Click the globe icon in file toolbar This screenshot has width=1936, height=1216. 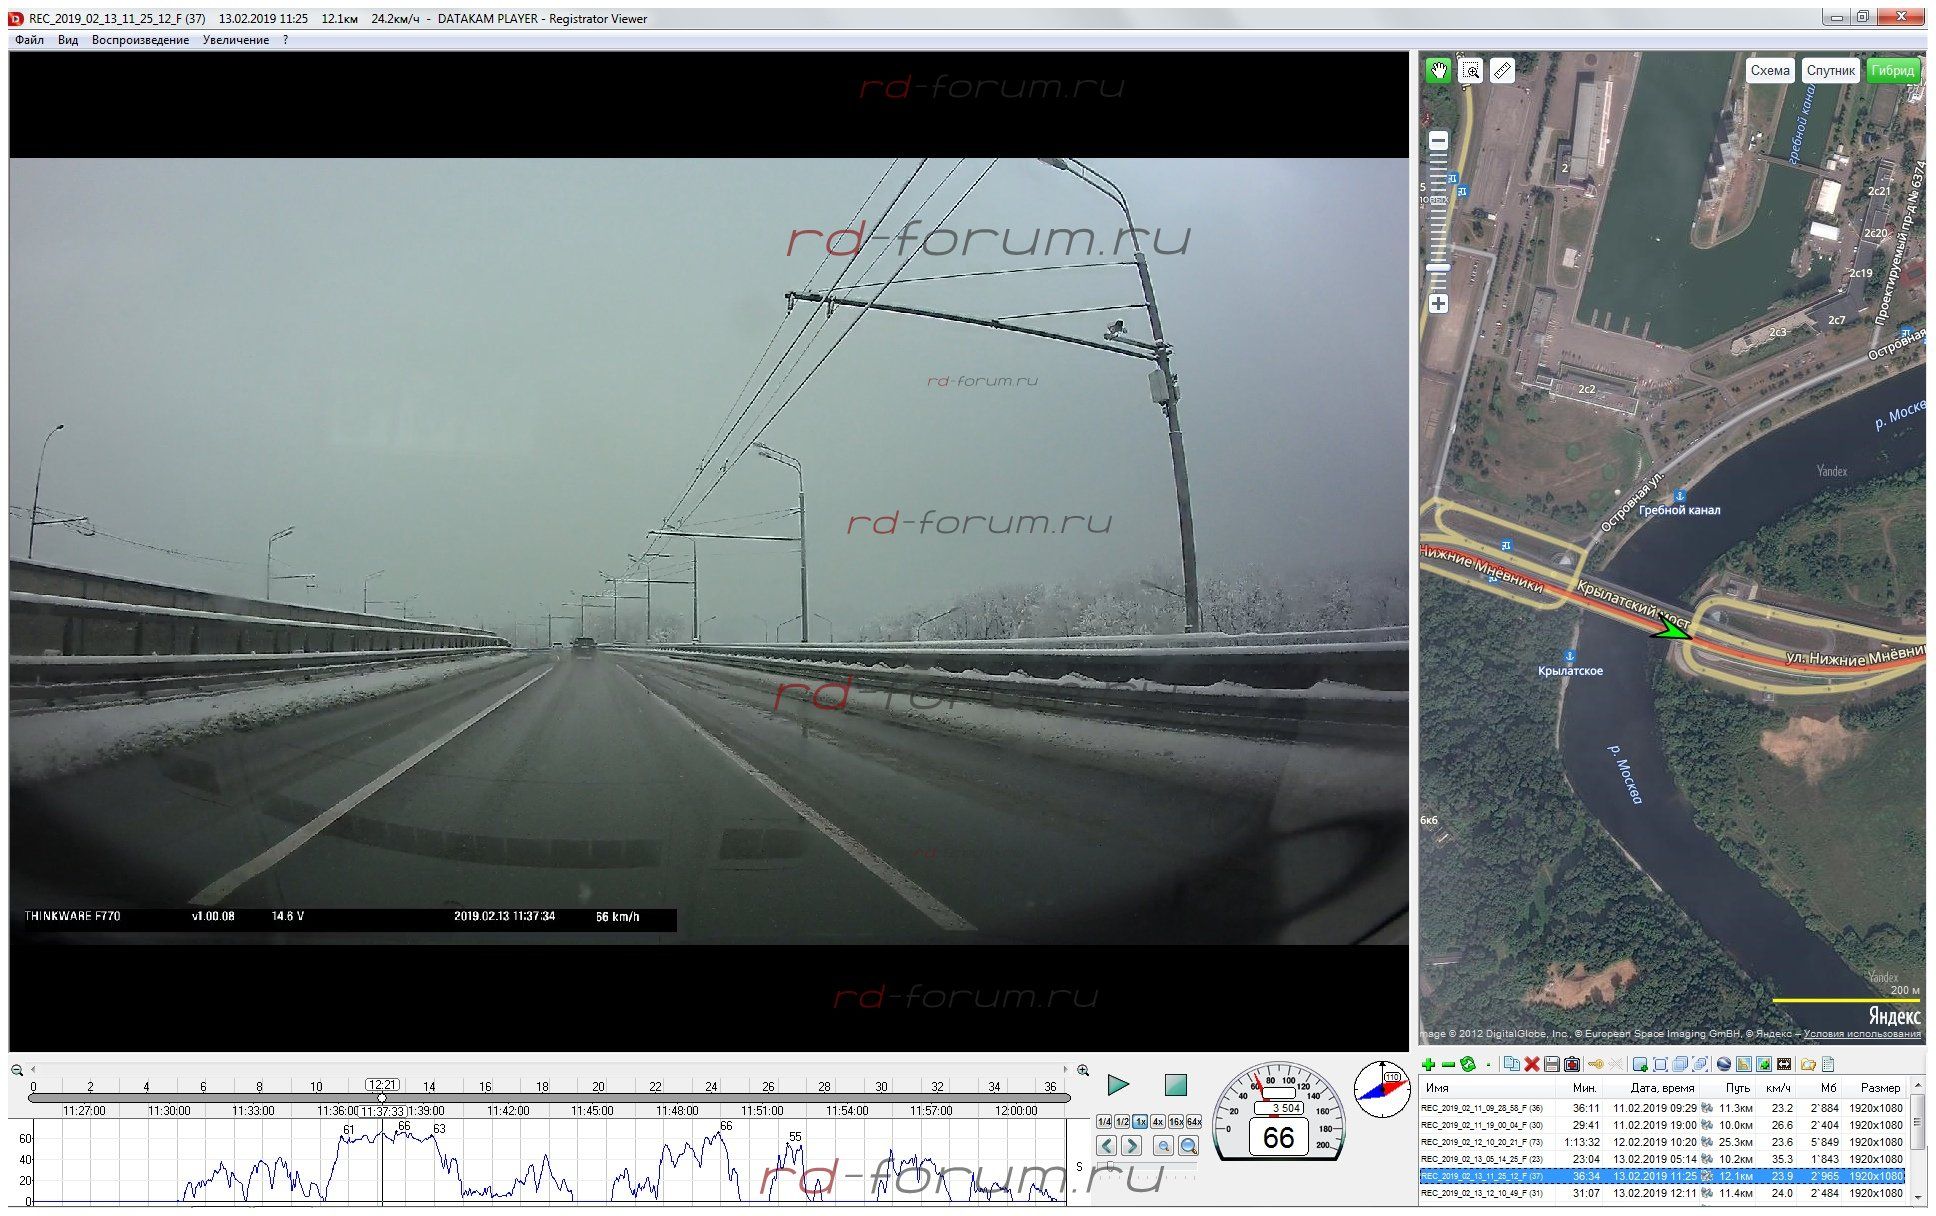[1723, 1064]
